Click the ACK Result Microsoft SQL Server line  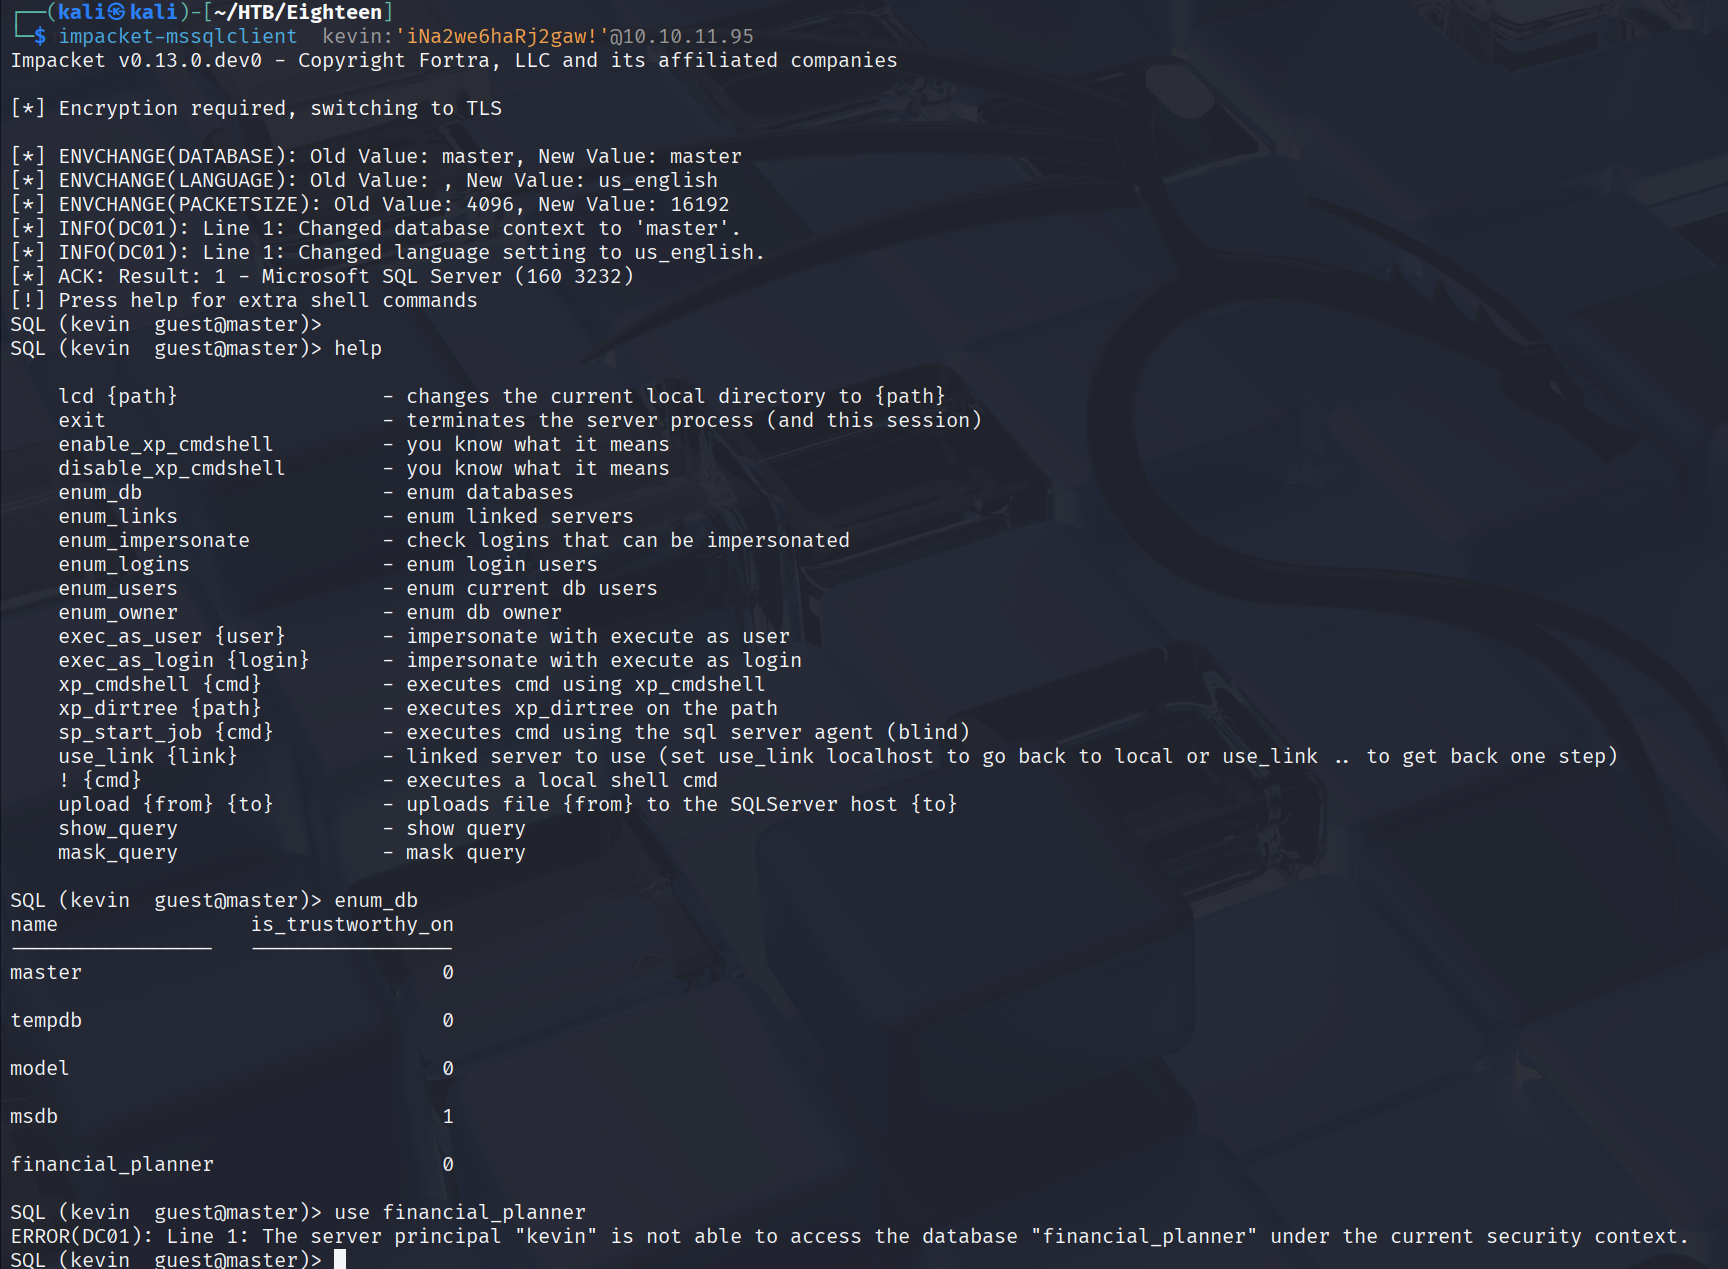322,276
